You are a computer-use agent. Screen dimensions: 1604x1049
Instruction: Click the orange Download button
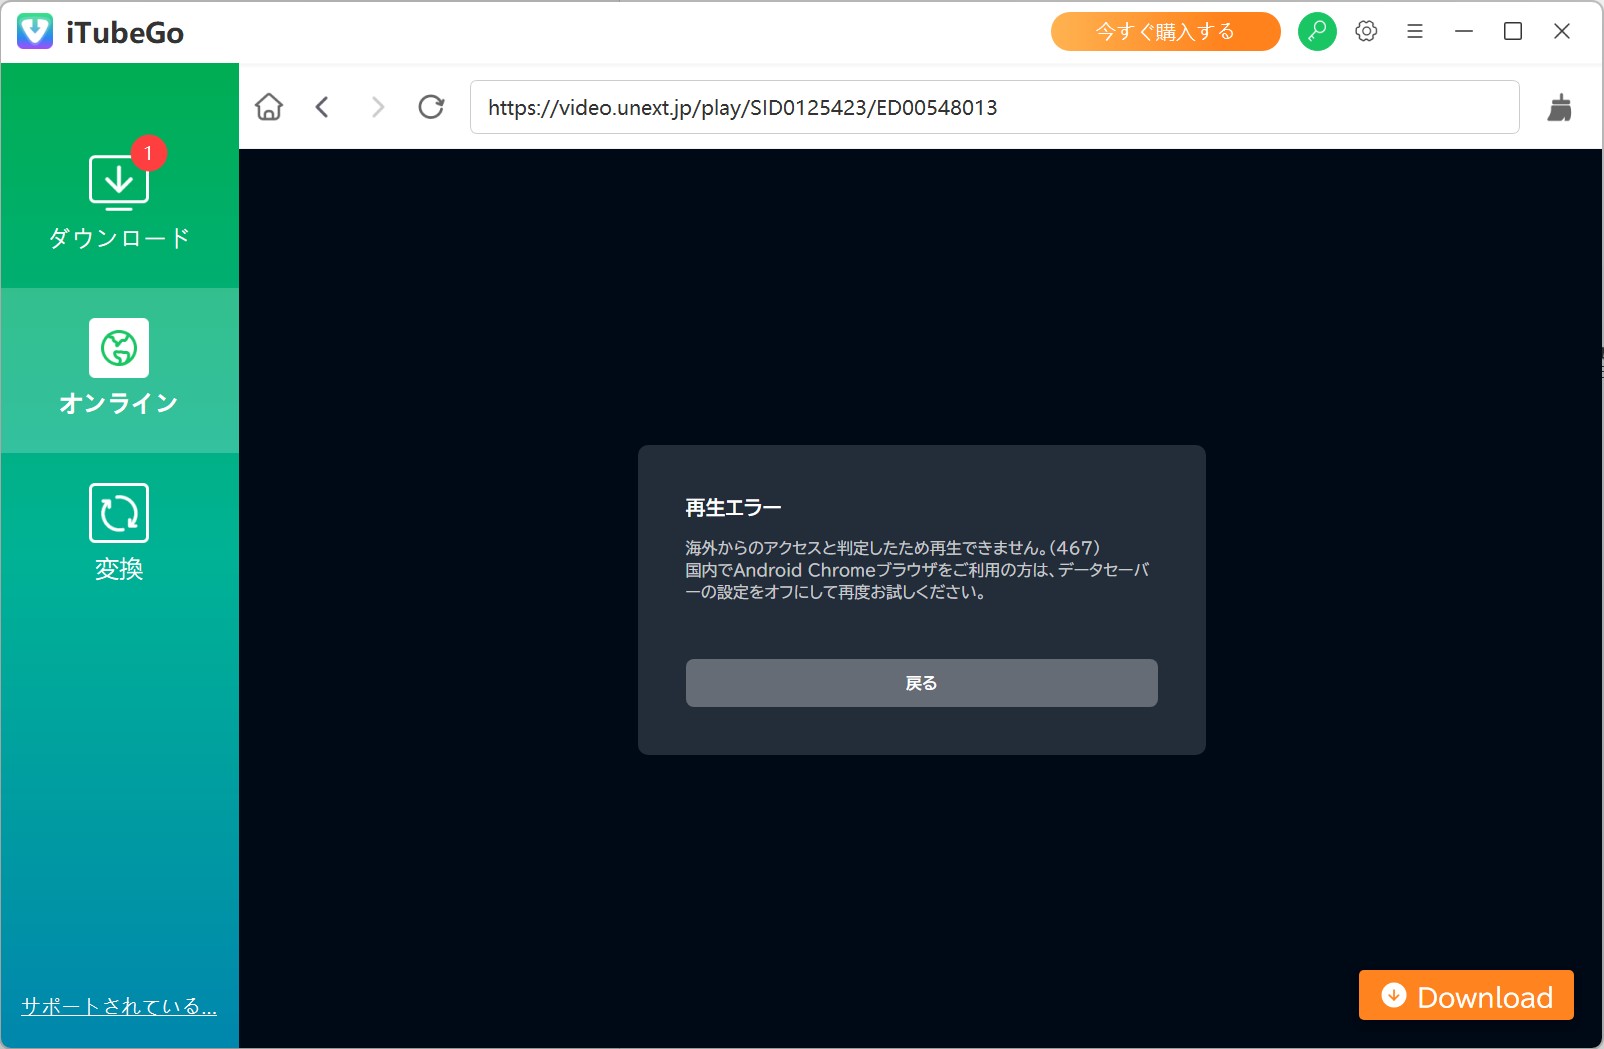pos(1466,995)
